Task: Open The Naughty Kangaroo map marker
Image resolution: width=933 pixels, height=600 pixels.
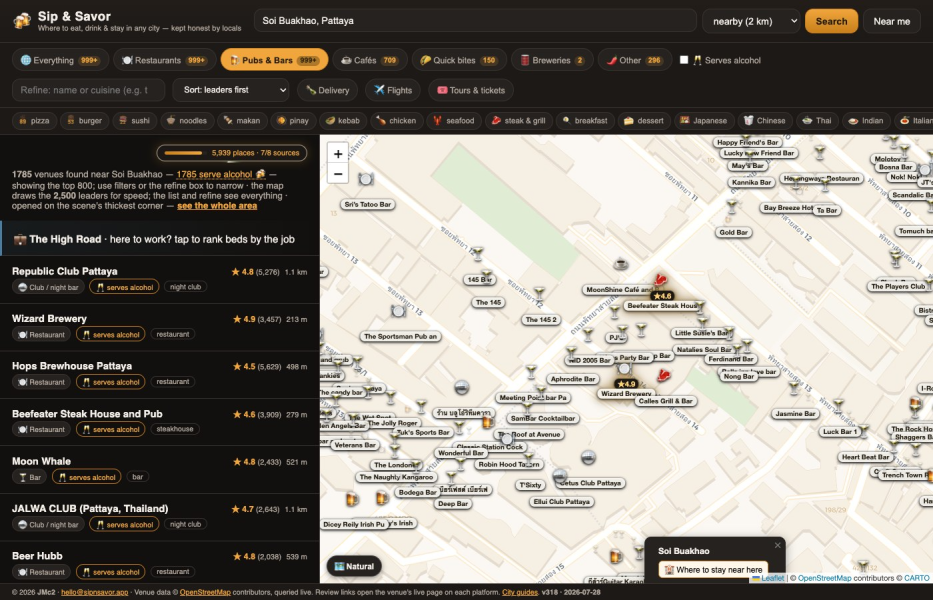Action: [396, 477]
